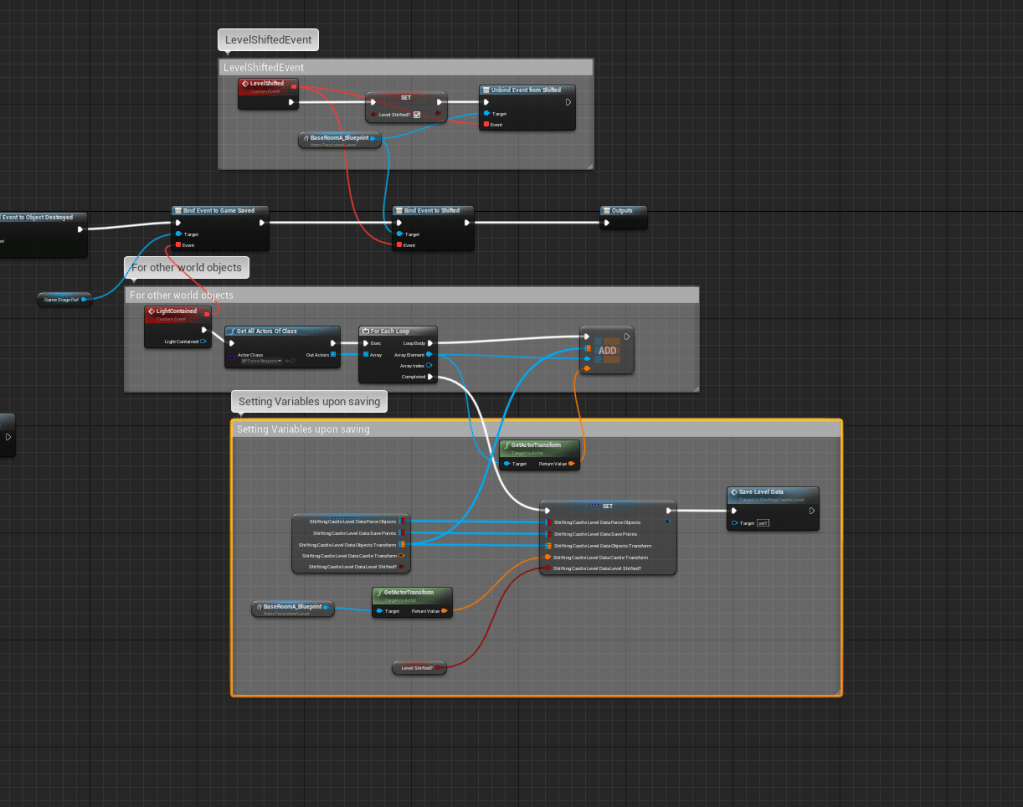Click the Return Value pin of lower GetActorTransform
The height and width of the screenshot is (807, 1023).
[449, 610]
